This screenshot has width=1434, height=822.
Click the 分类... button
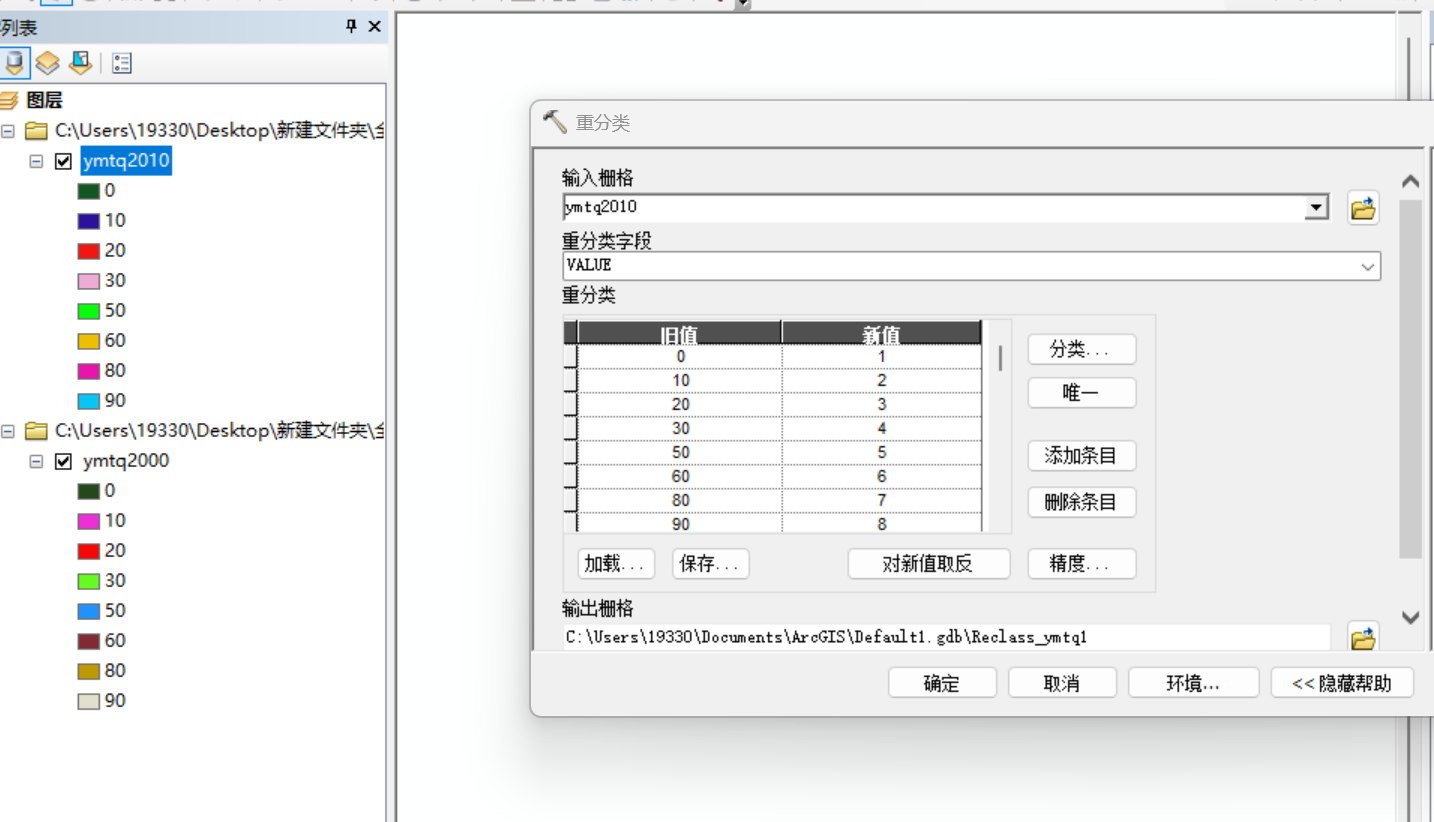[1082, 349]
